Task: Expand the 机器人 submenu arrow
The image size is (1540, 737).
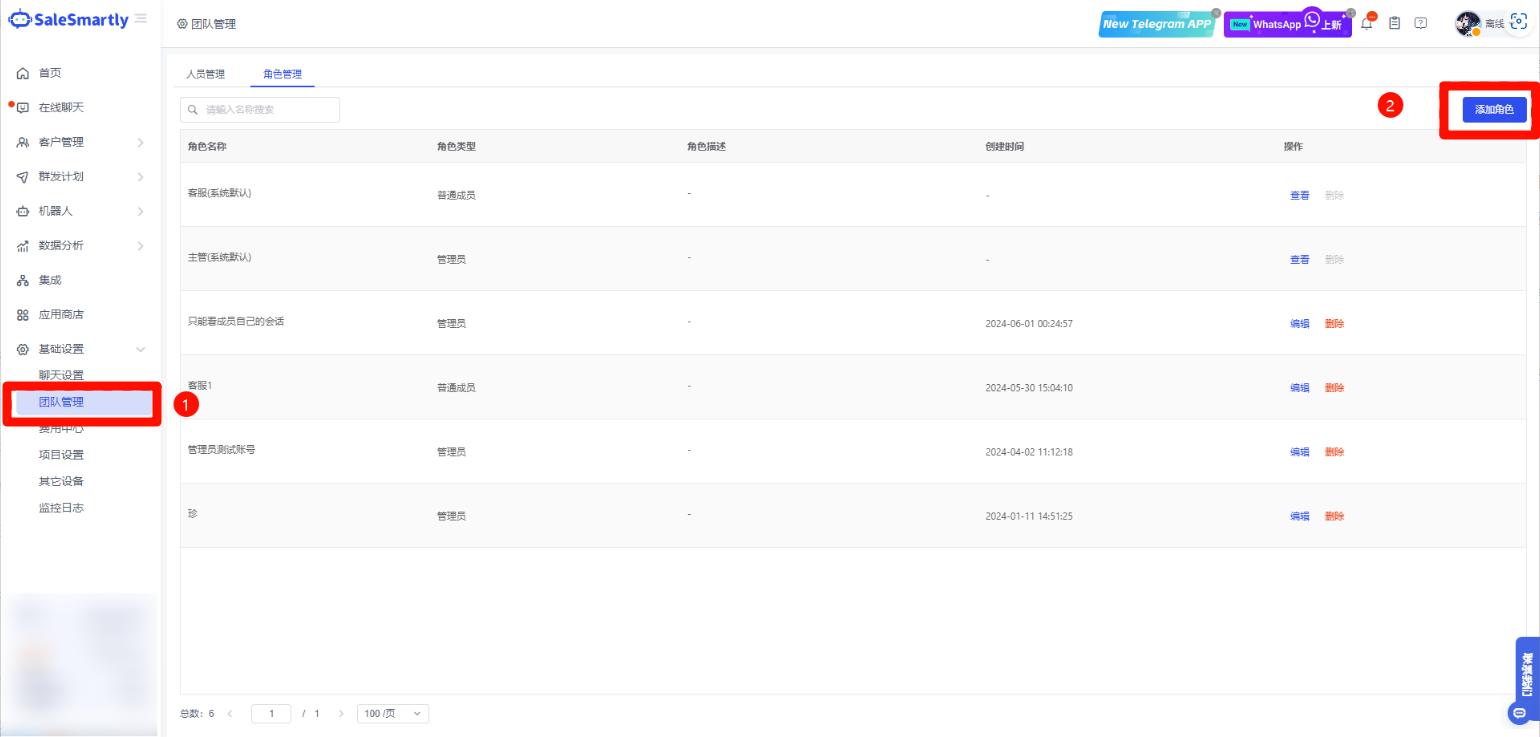Action: click(x=141, y=211)
